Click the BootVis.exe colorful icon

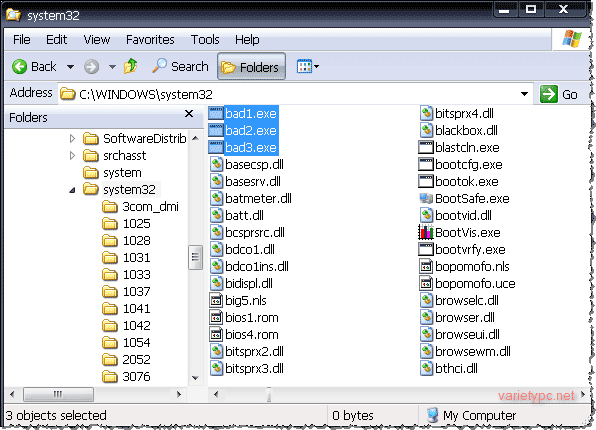[x=426, y=232]
